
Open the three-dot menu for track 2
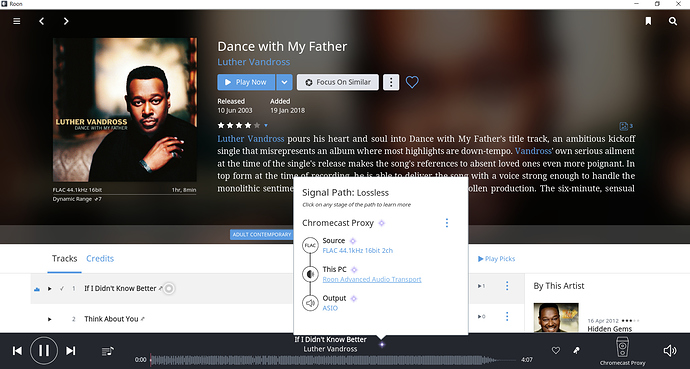point(507,316)
